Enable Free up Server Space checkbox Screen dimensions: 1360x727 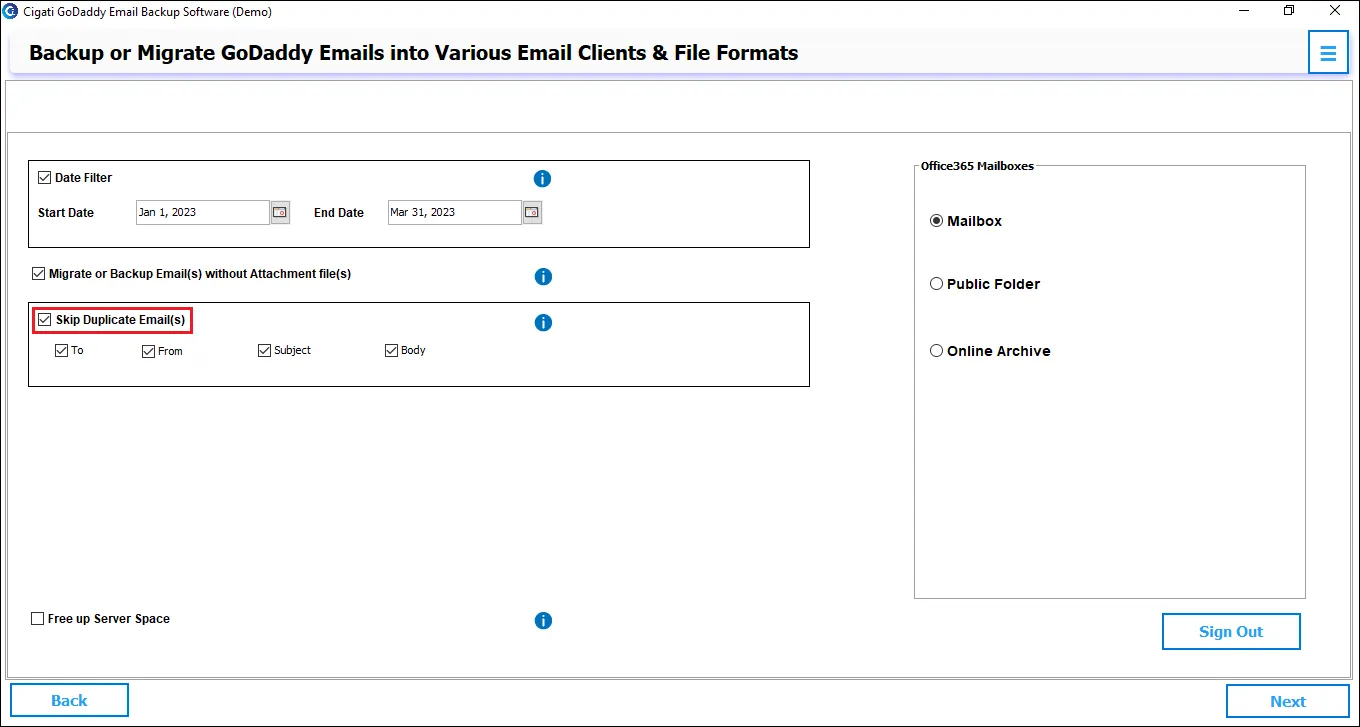pyautogui.click(x=38, y=619)
